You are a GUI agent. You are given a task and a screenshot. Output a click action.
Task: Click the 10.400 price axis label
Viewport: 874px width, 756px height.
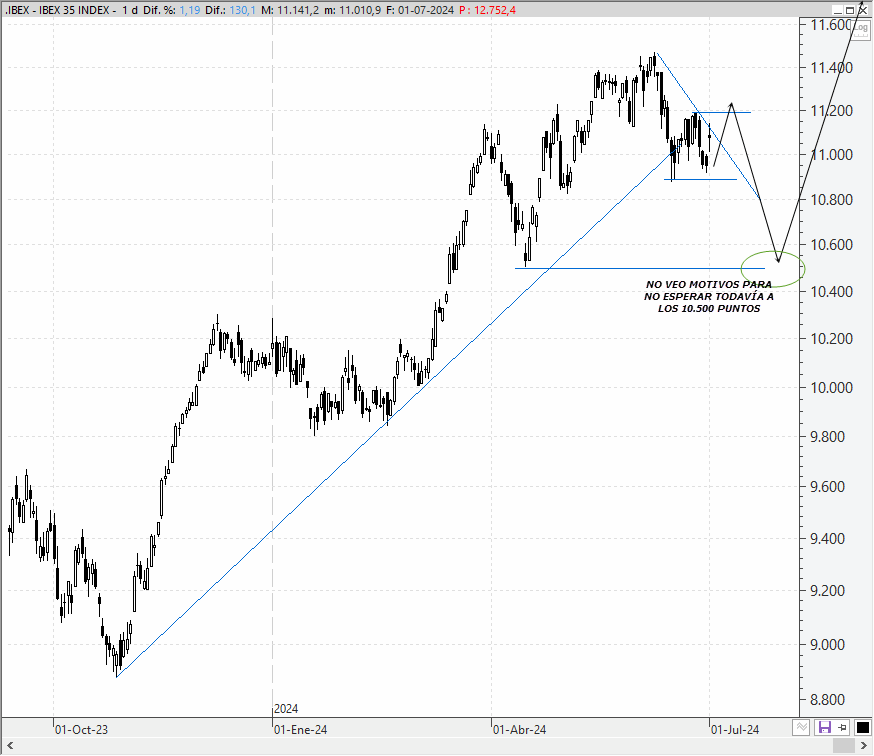832,292
